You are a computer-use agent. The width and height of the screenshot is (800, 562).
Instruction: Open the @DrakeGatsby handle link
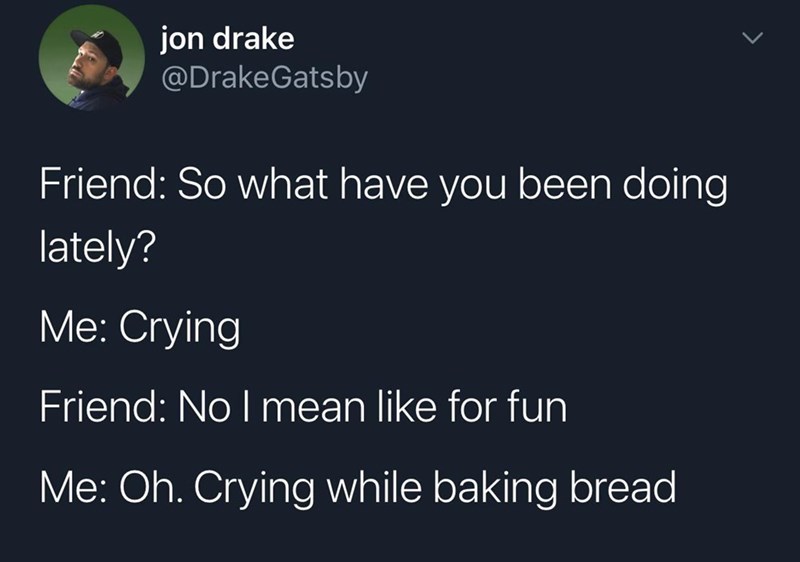point(264,78)
